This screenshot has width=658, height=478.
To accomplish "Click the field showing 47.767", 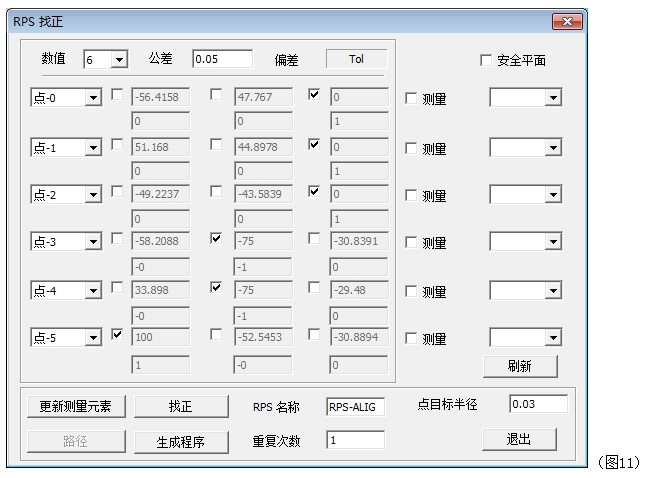I will pos(263,97).
